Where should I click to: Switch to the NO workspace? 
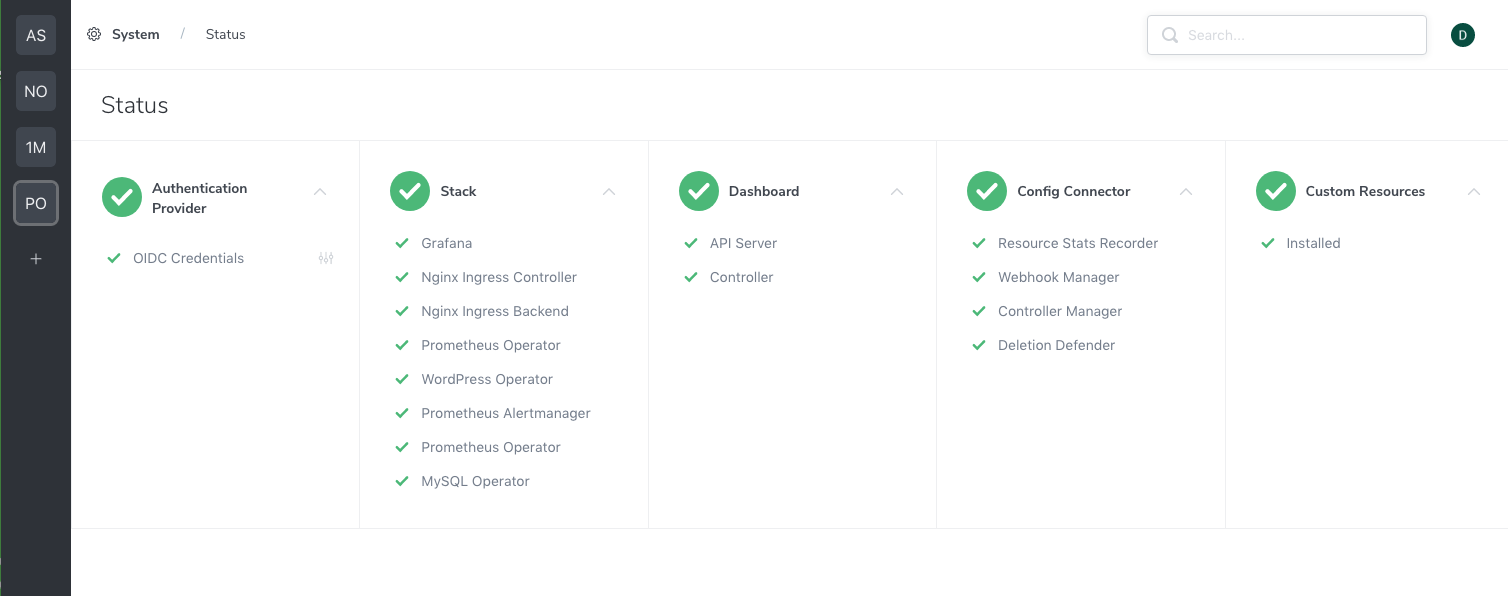pyautogui.click(x=36, y=91)
